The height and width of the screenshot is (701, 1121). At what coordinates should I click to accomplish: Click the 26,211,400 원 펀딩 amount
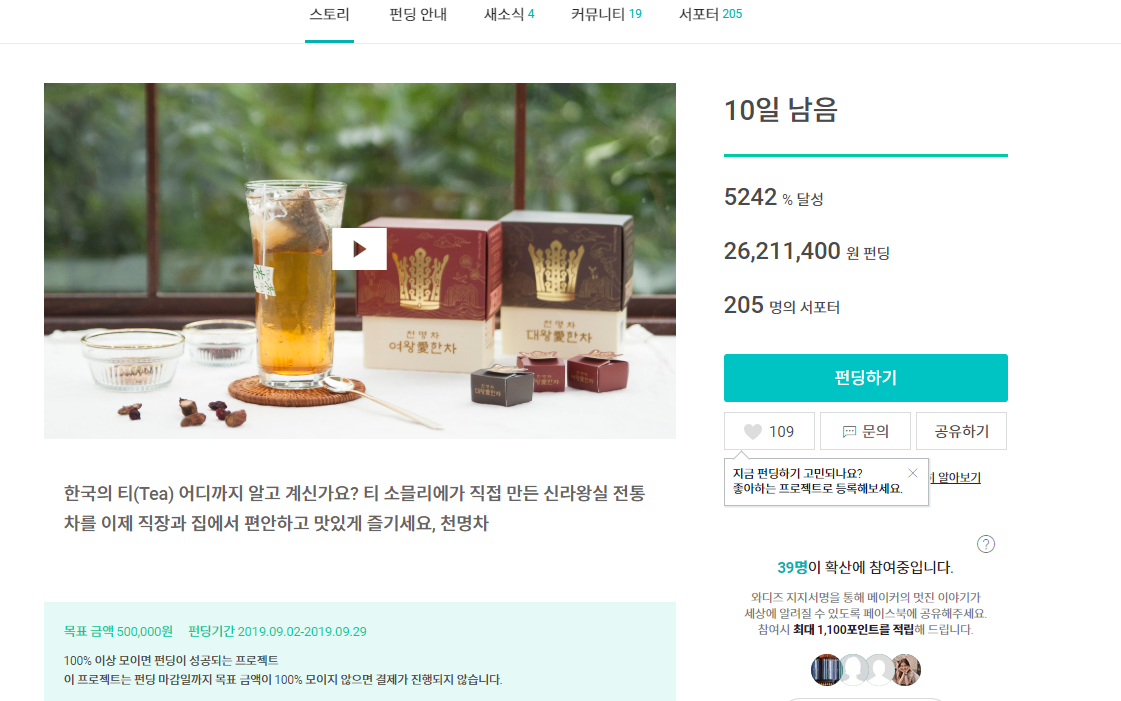[806, 252]
